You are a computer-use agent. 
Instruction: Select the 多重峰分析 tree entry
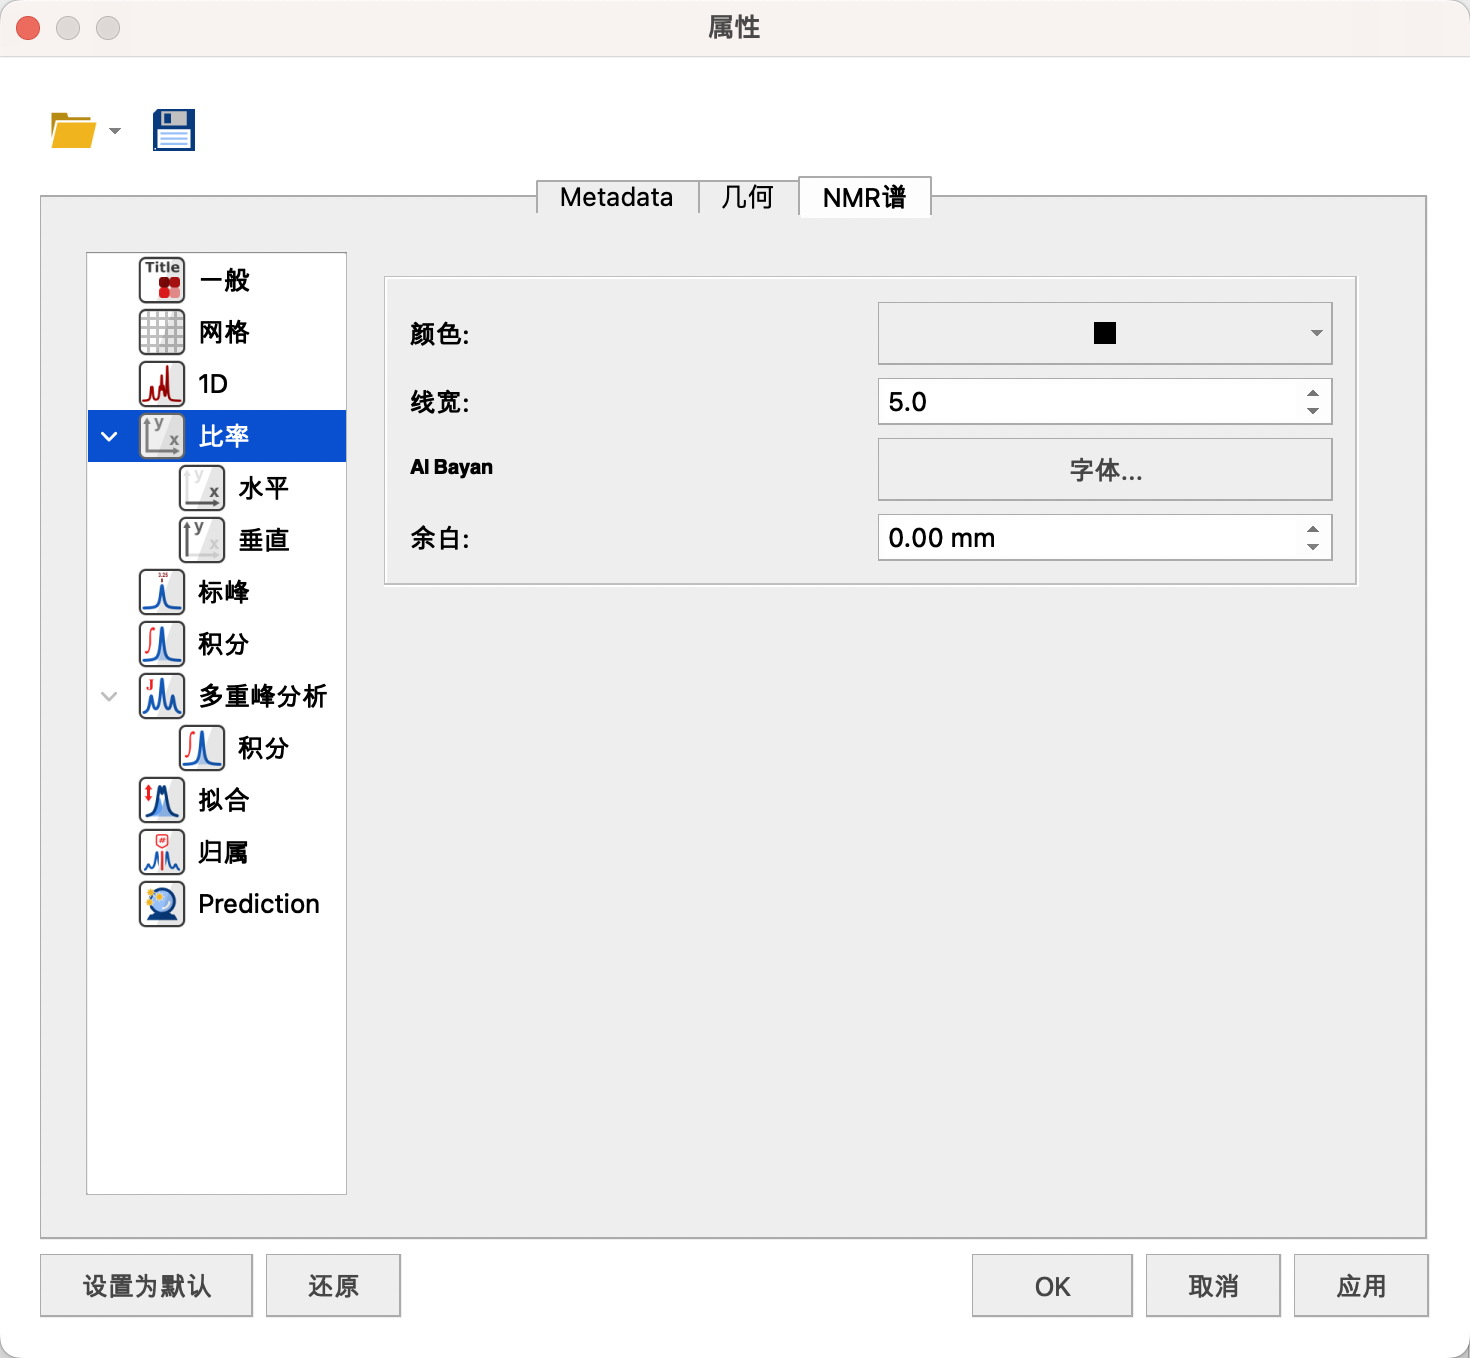263,696
